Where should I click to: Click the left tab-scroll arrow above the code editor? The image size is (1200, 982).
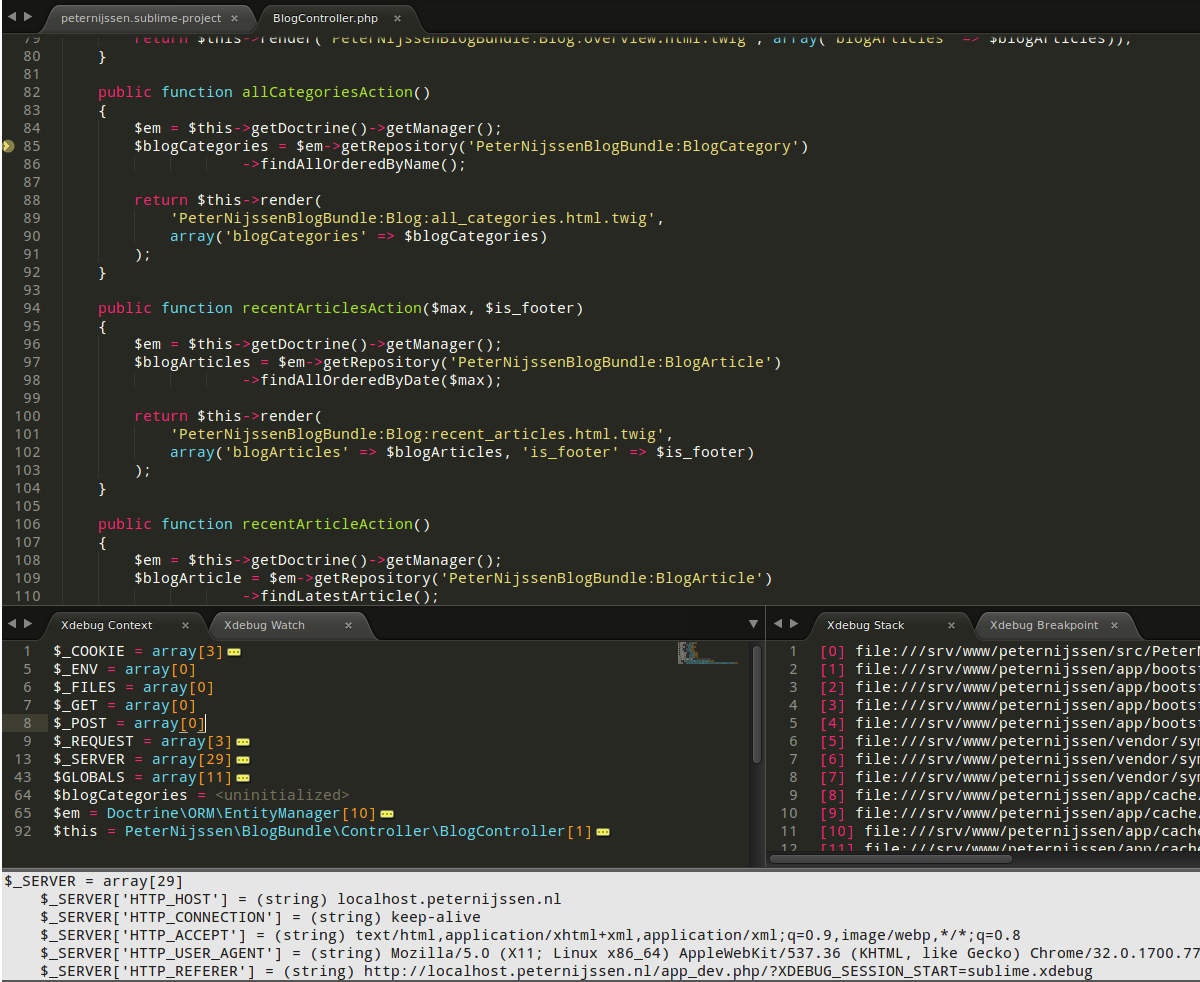[10, 17]
